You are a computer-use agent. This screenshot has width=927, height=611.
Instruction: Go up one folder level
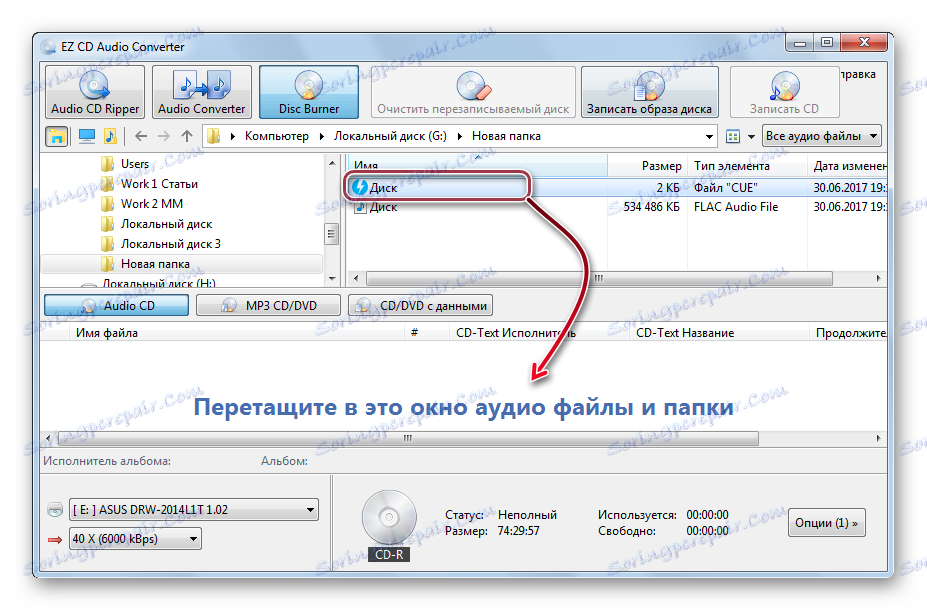click(187, 136)
